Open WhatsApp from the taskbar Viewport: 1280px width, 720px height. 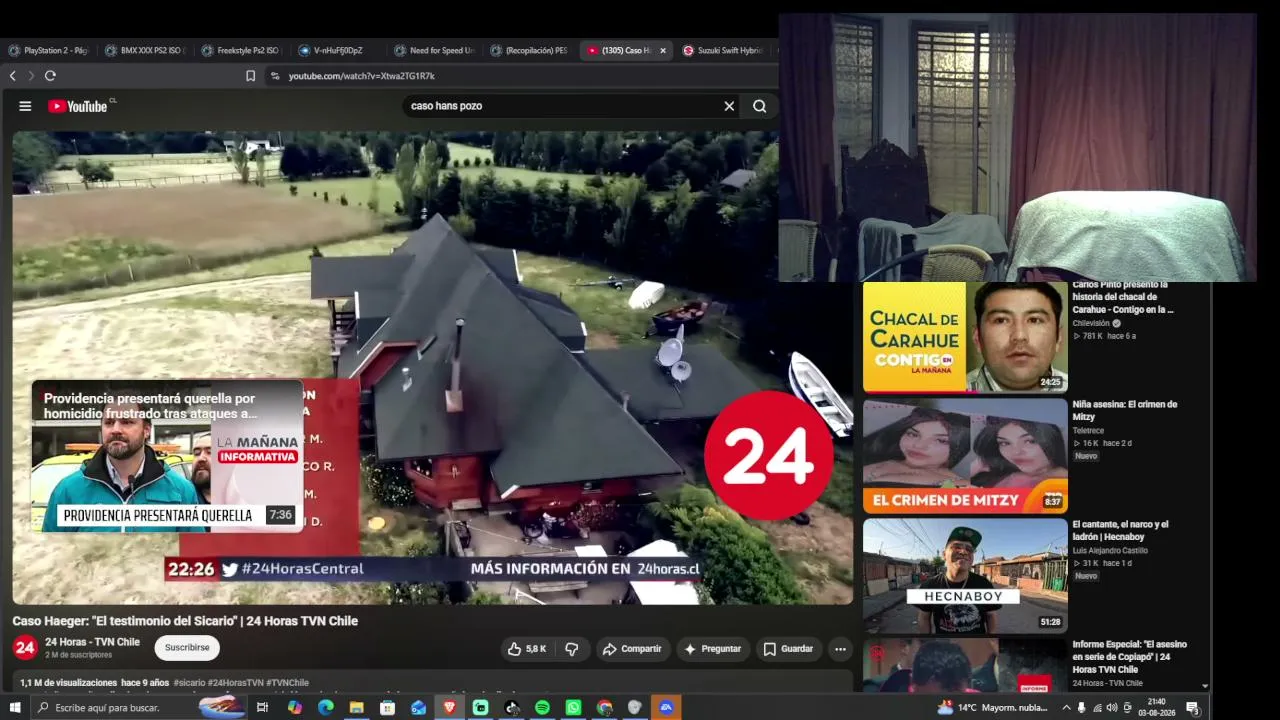tap(573, 708)
